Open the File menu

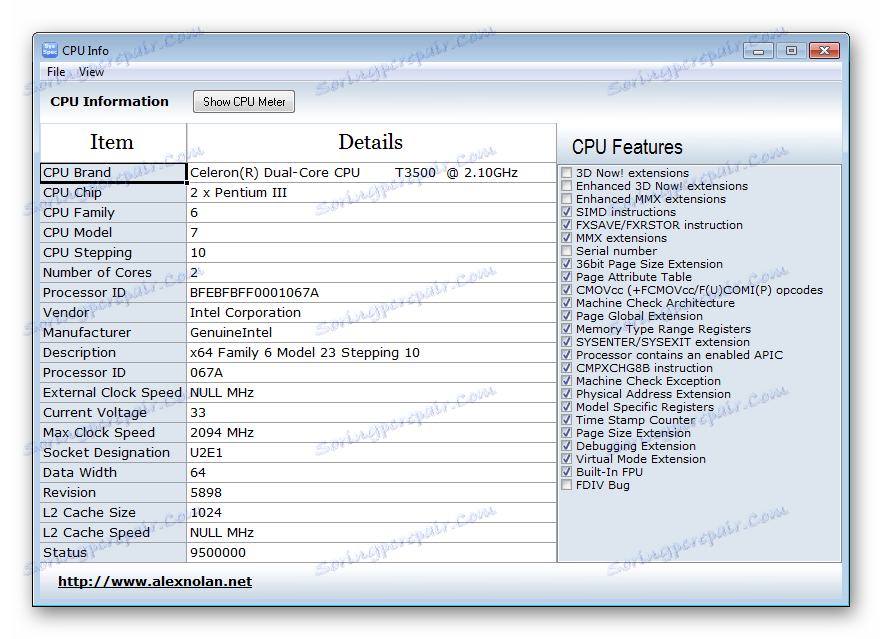(56, 71)
